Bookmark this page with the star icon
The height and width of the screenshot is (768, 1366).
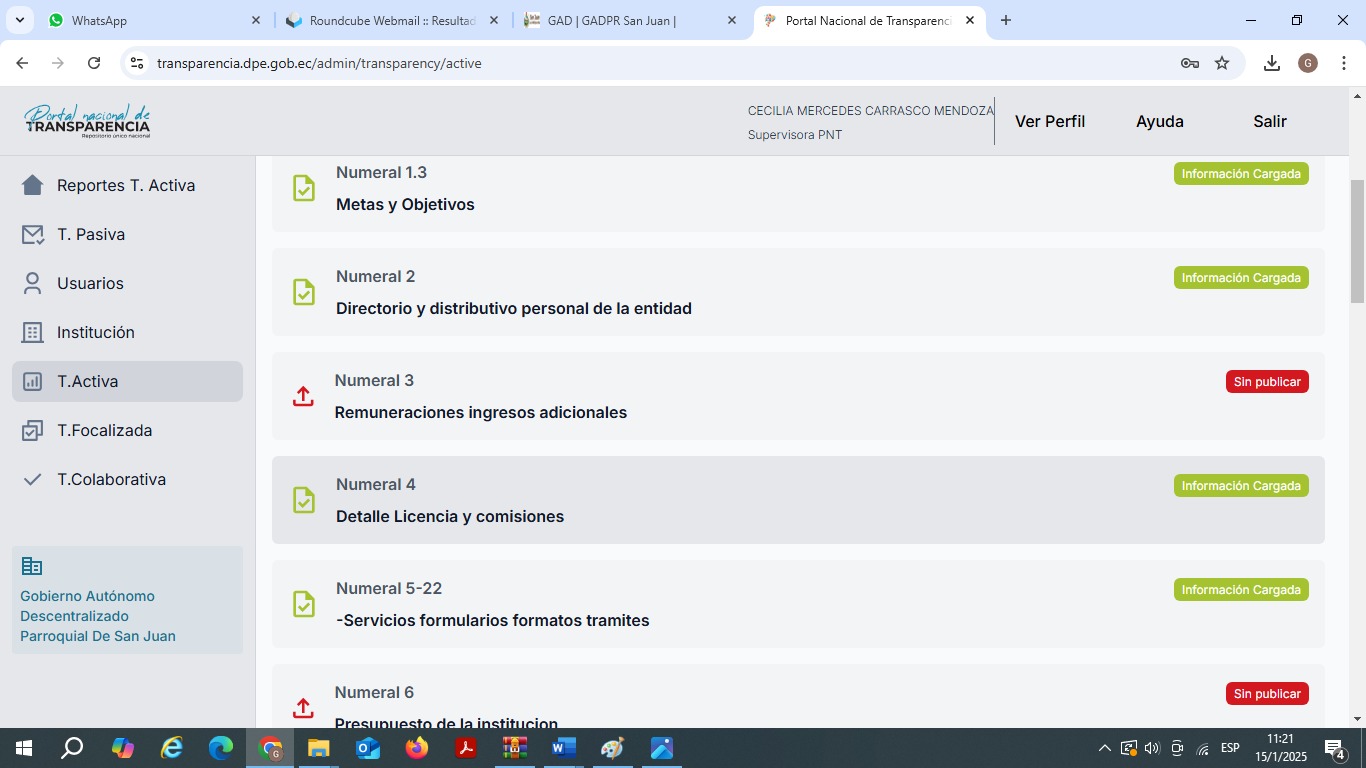(x=1222, y=63)
